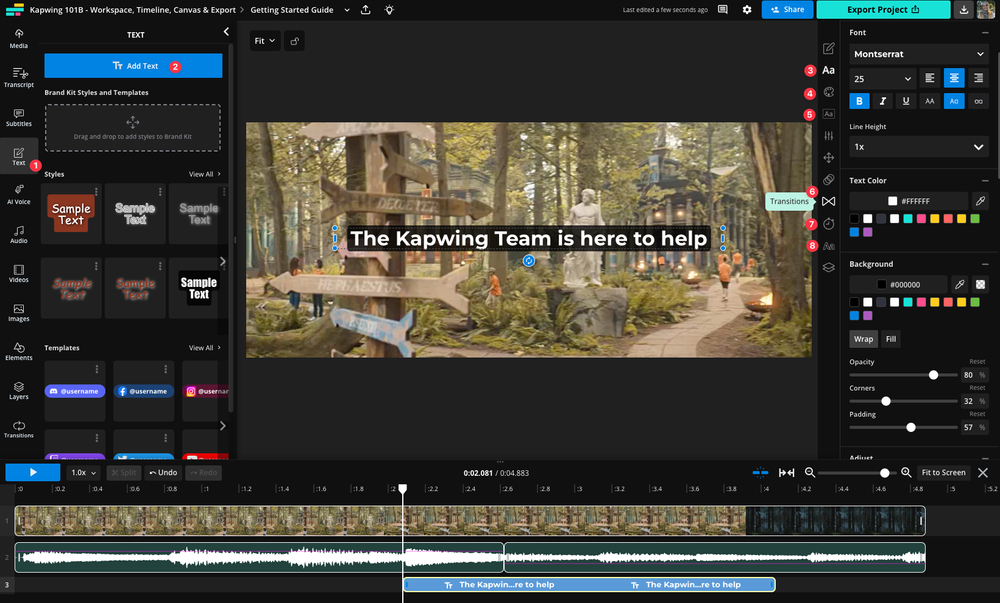Viewport: 1000px width, 603px height.
Task: Open the Transitions panel from the left sidebar
Action: point(18,431)
